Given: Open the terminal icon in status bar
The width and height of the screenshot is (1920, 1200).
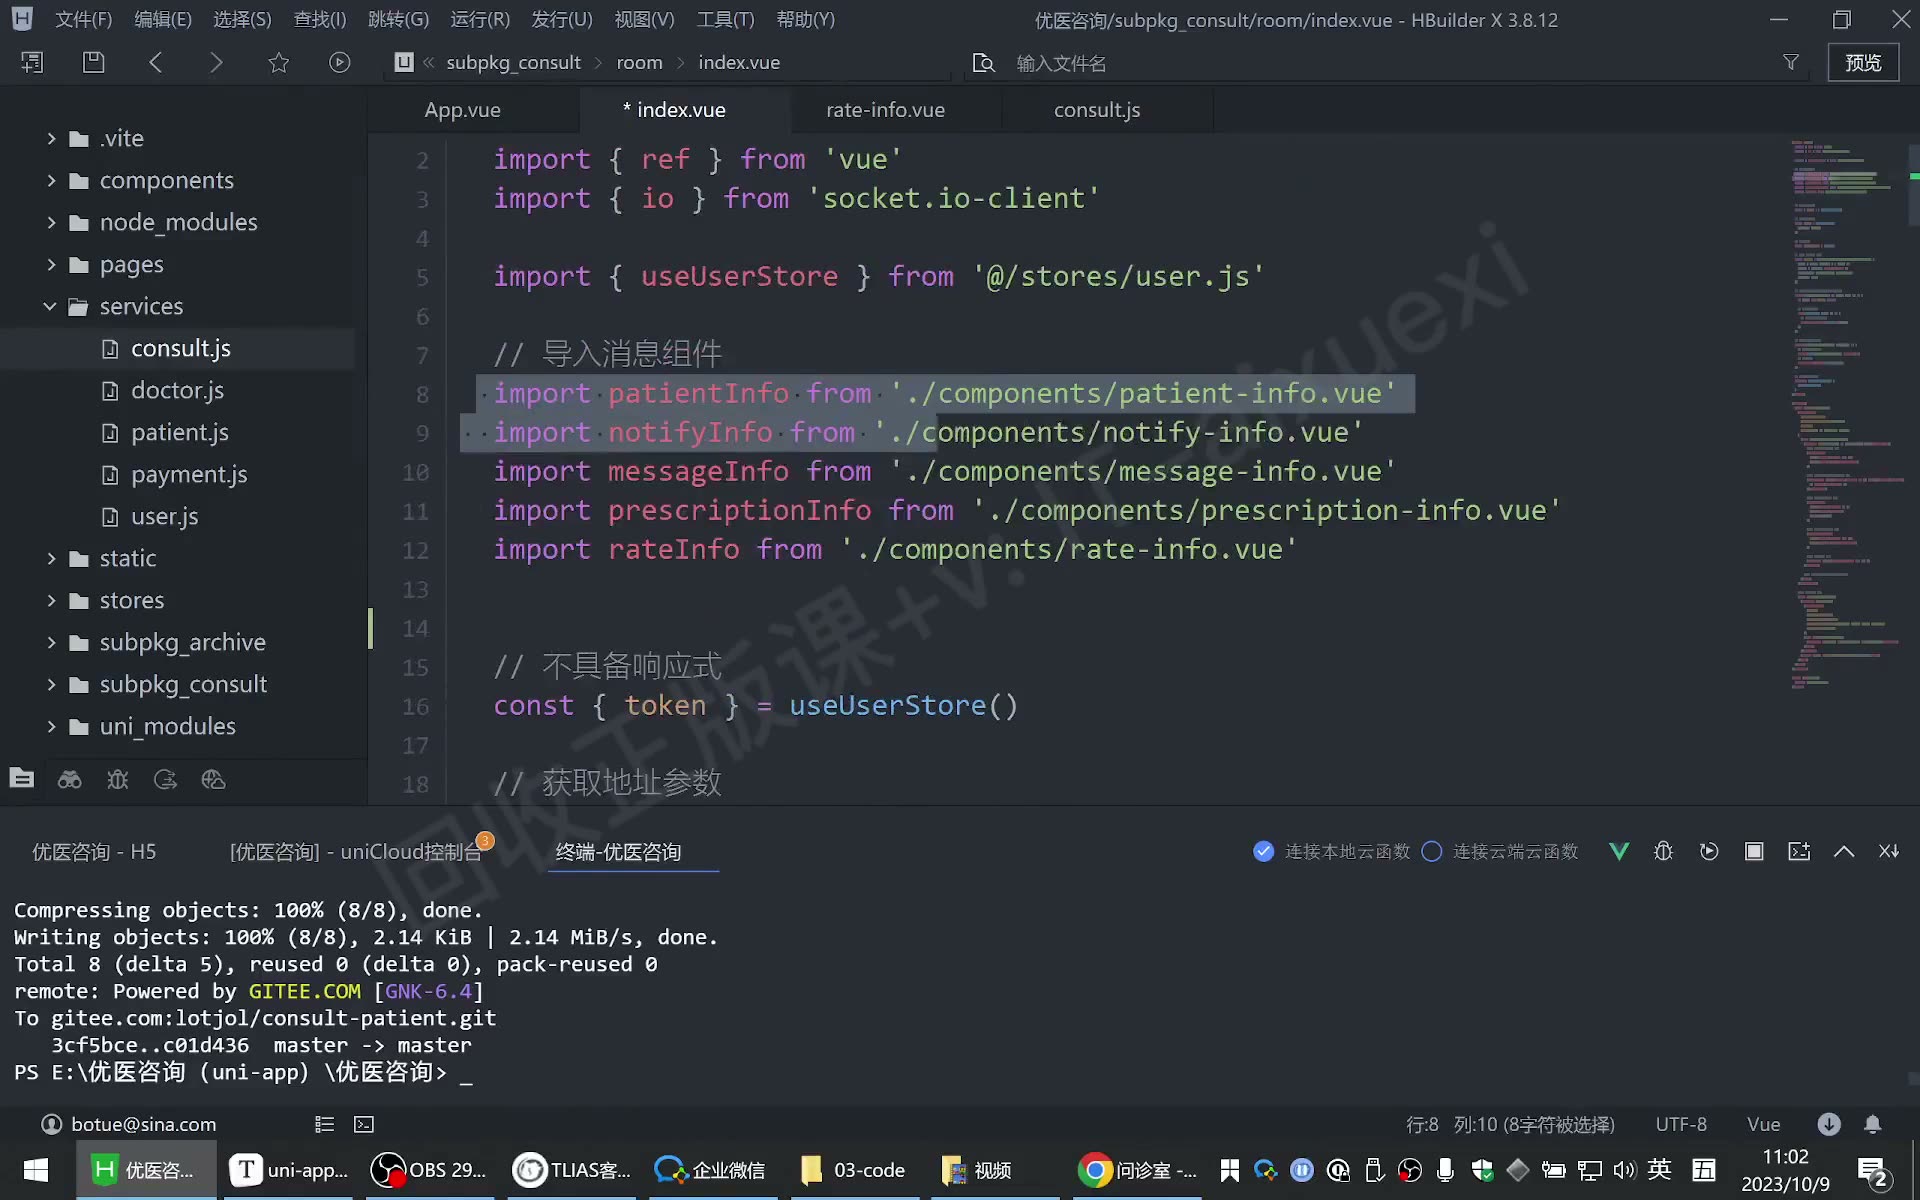Looking at the screenshot, I should [364, 1124].
